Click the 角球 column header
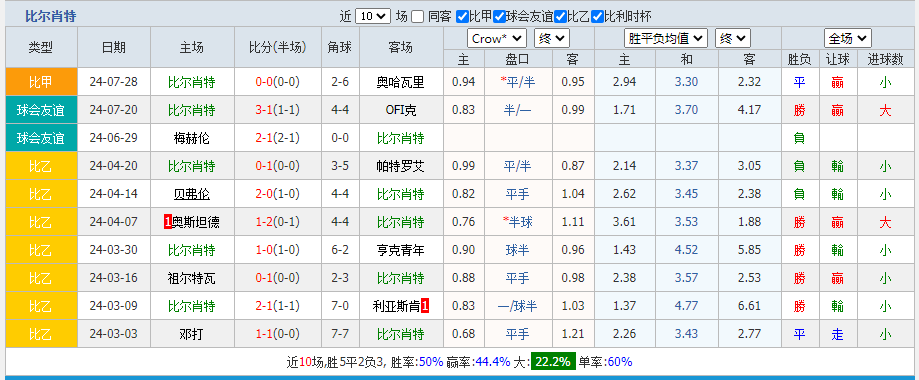 pos(340,48)
